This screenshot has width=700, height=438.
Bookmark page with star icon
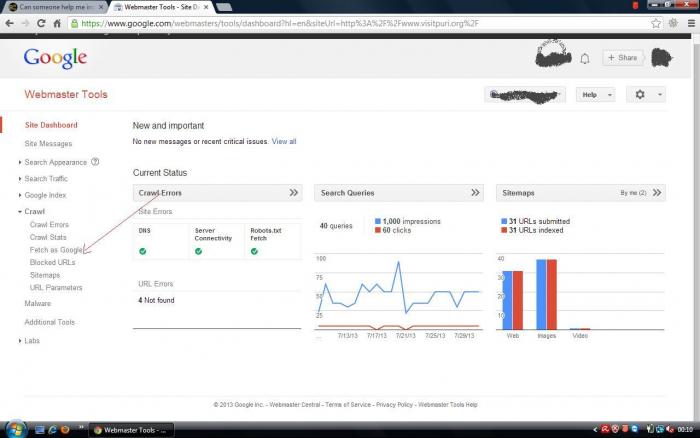point(656,23)
